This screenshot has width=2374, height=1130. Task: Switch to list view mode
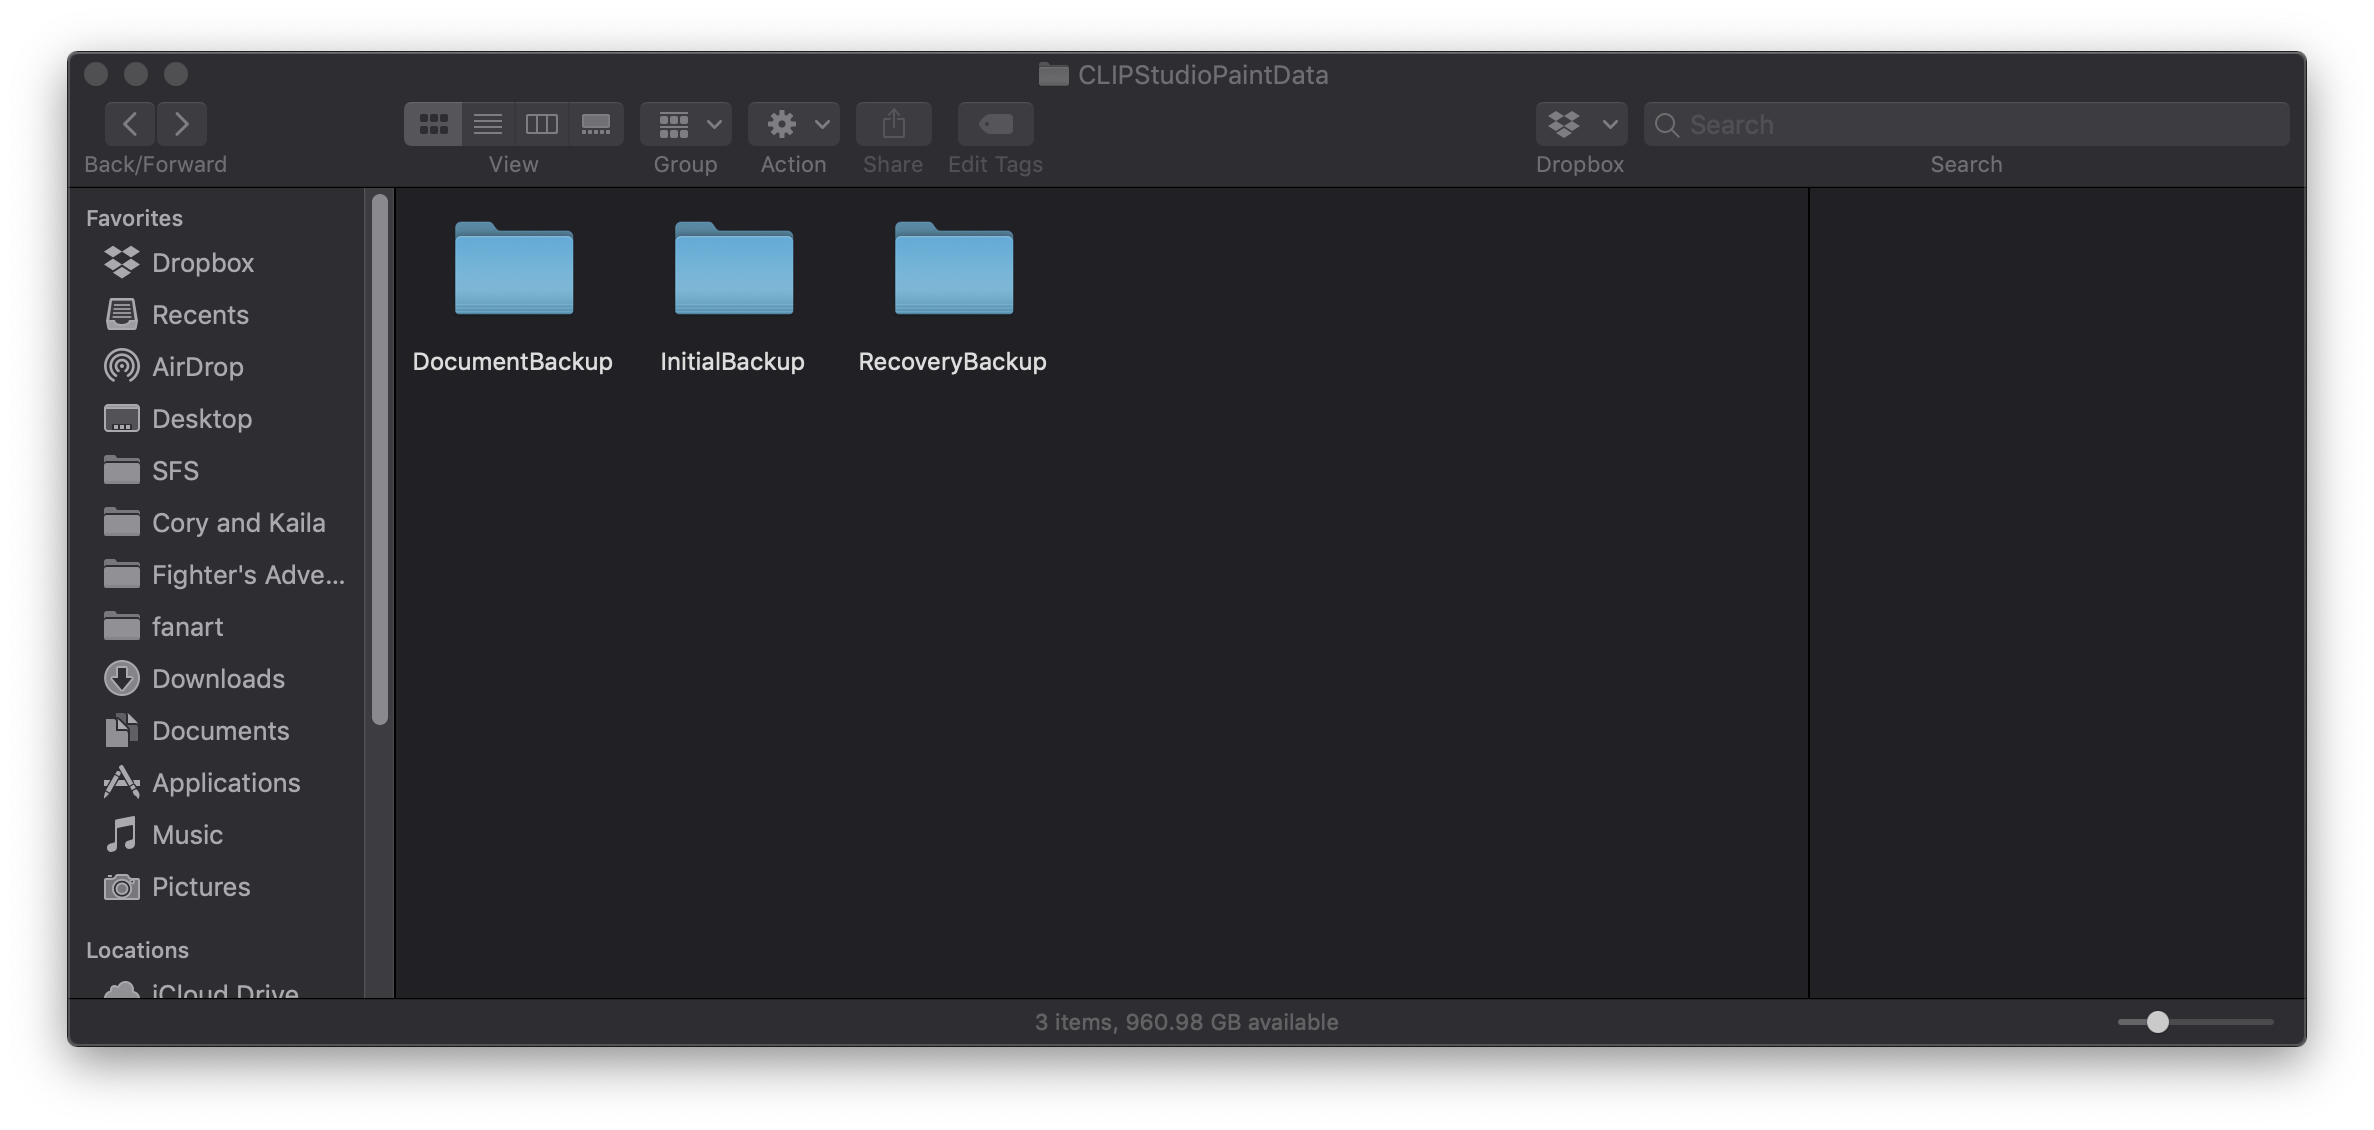coord(488,124)
